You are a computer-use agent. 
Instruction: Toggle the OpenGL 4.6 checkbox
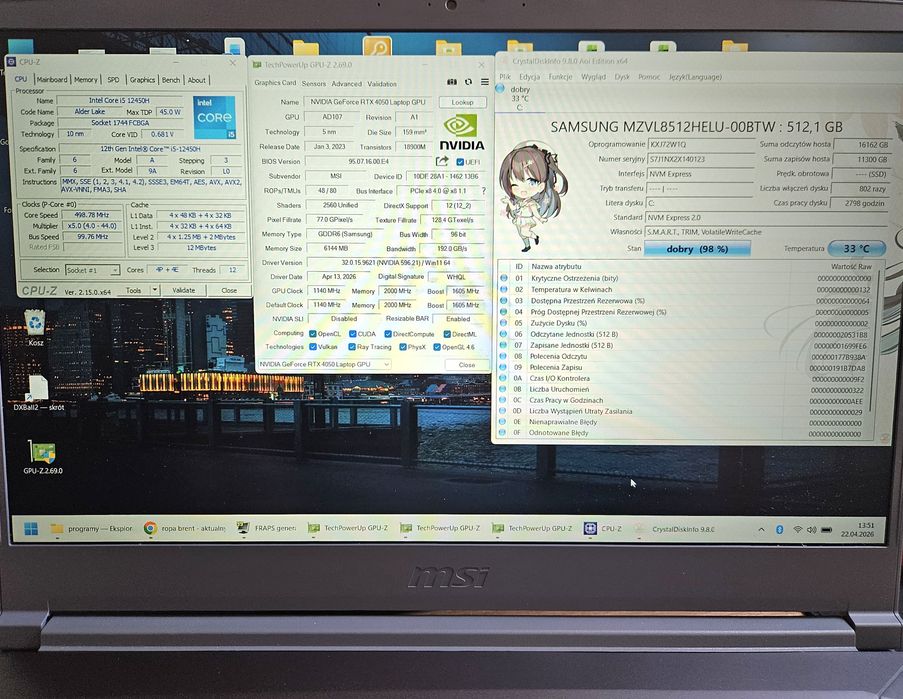[x=437, y=347]
